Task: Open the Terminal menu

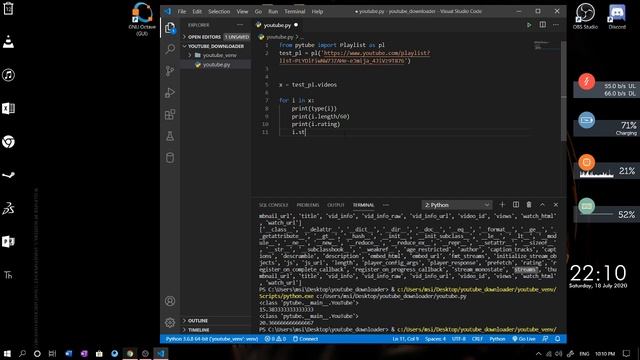Action: [295, 11]
